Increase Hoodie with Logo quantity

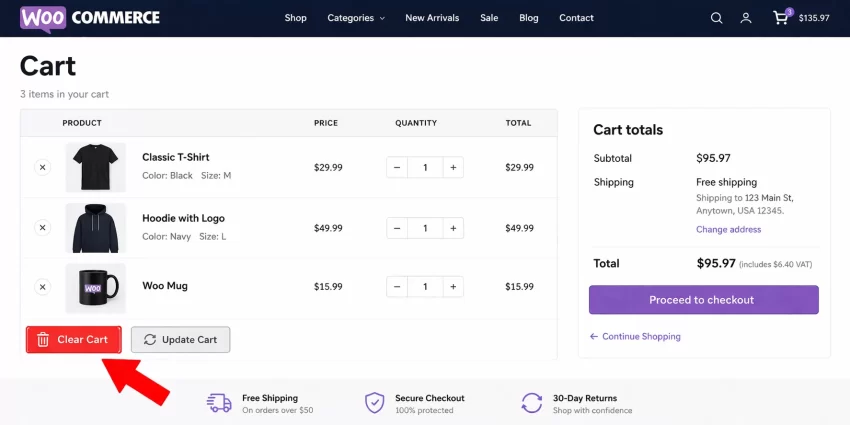click(453, 228)
